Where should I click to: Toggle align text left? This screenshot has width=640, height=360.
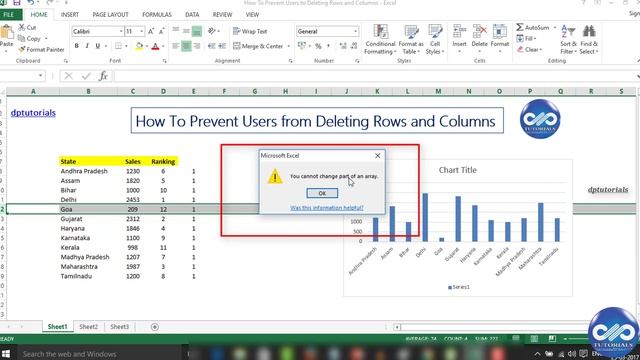pyautogui.click(x=176, y=46)
